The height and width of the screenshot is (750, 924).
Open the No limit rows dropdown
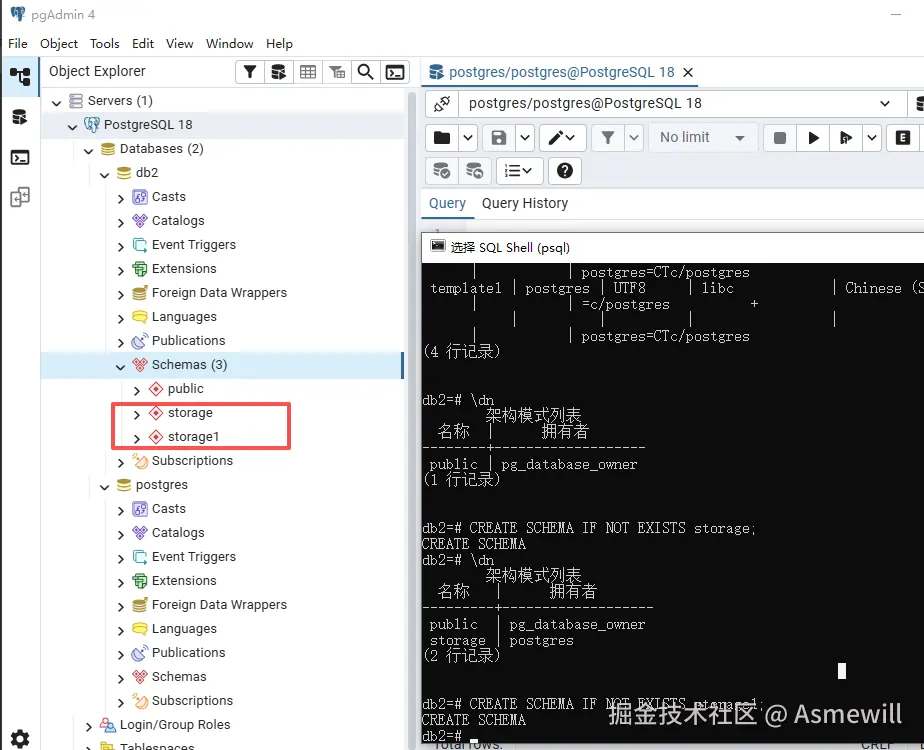pyautogui.click(x=703, y=138)
